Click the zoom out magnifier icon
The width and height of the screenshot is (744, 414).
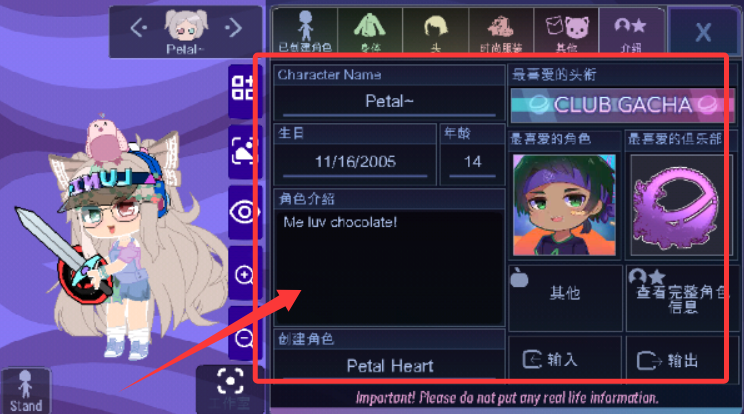click(244, 336)
